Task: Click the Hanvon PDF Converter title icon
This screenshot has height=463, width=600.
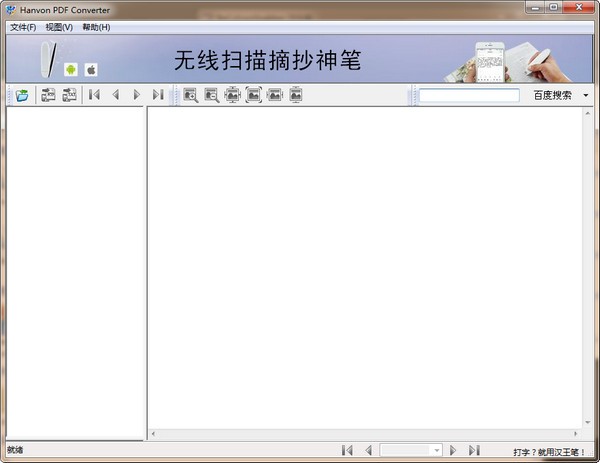Action: [11, 10]
